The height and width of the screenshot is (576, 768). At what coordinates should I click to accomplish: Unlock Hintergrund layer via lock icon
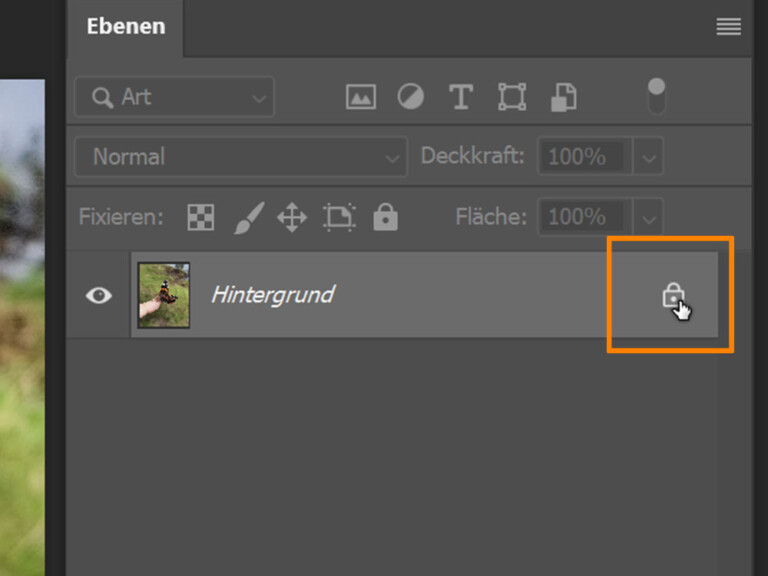tap(673, 295)
